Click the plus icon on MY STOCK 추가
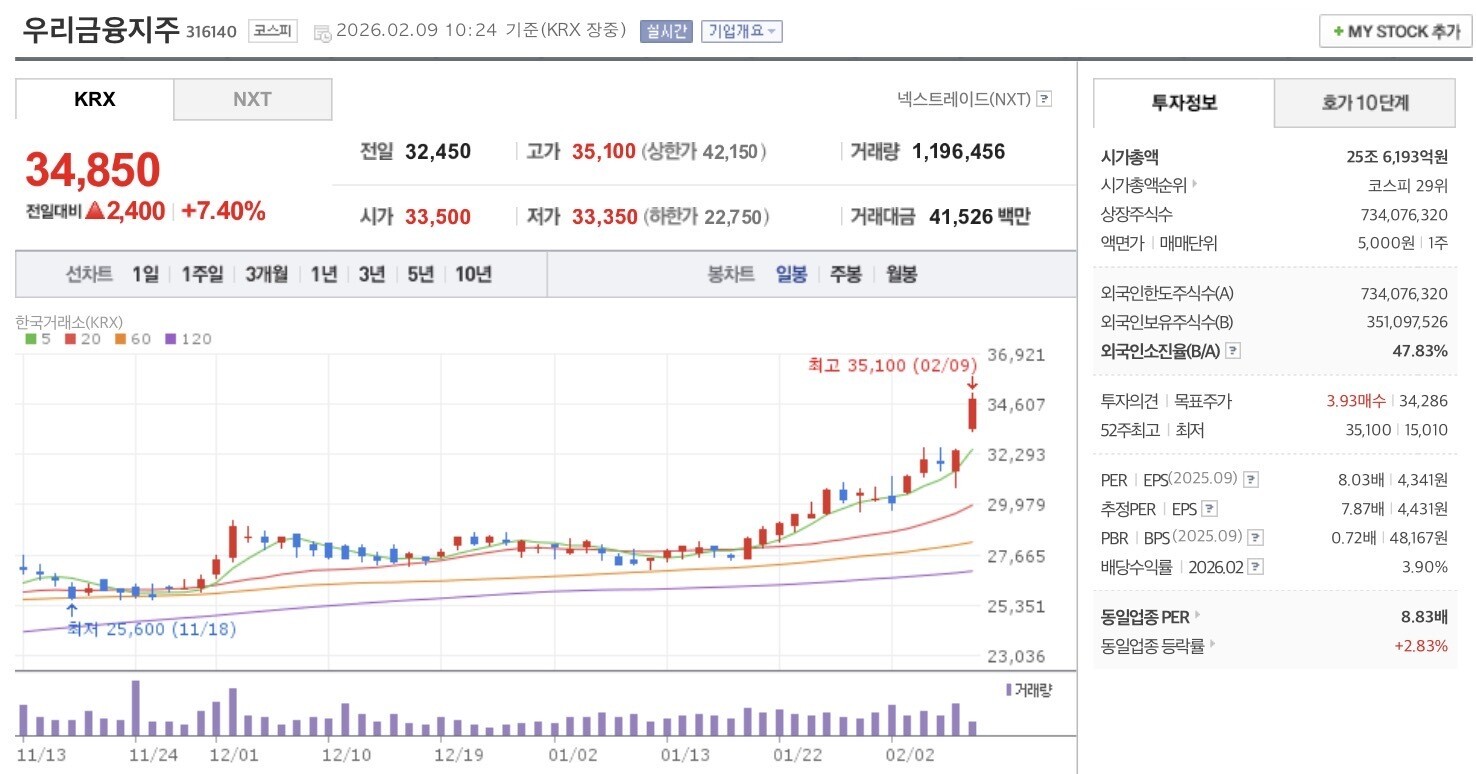1476x774 pixels. (x=1337, y=32)
